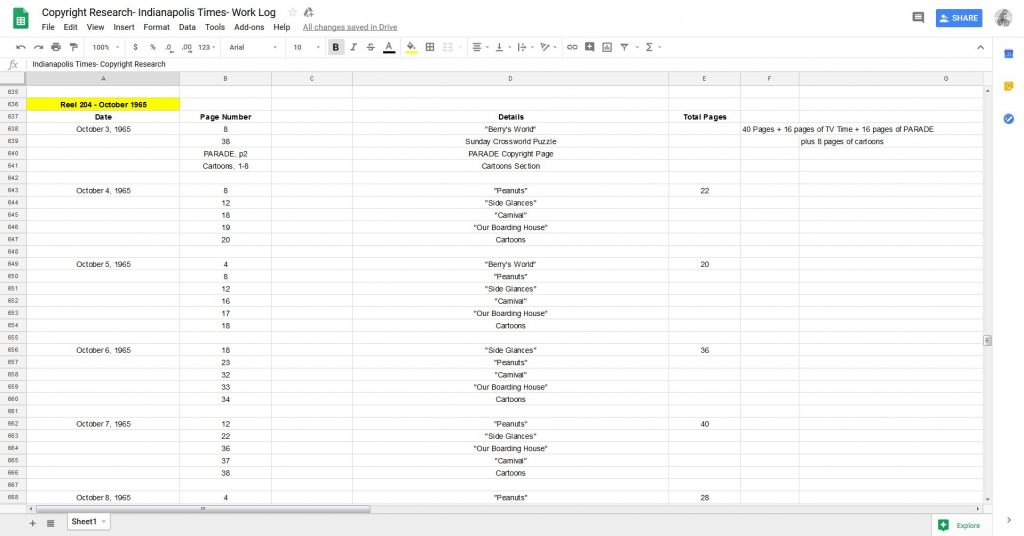Screen dimensions: 1024x536
Task: Add a new sheet with plus icon
Action: 32,523
